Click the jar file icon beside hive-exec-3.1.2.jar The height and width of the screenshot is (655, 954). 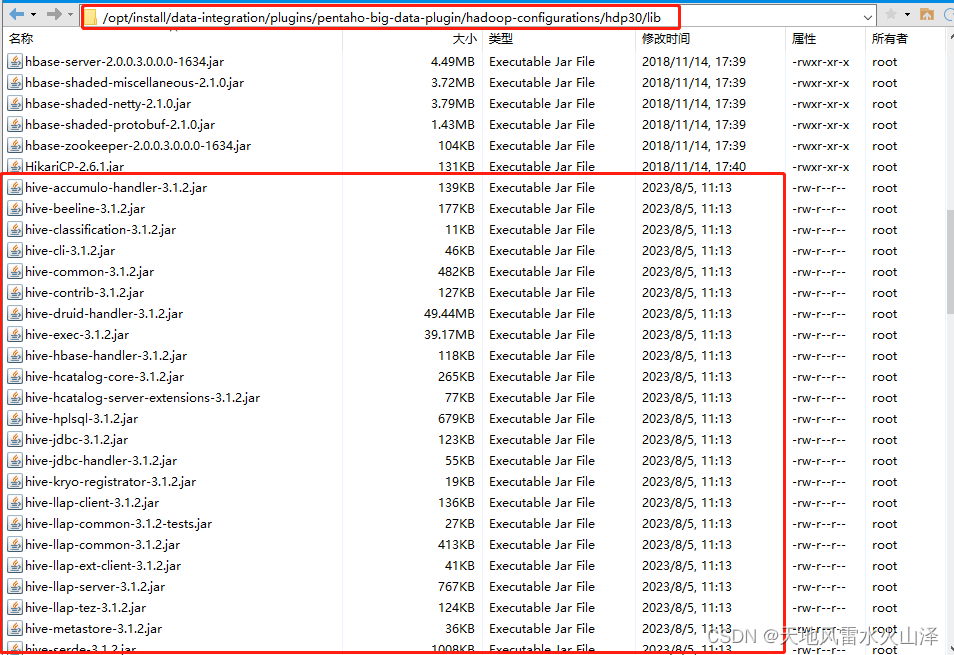13,334
